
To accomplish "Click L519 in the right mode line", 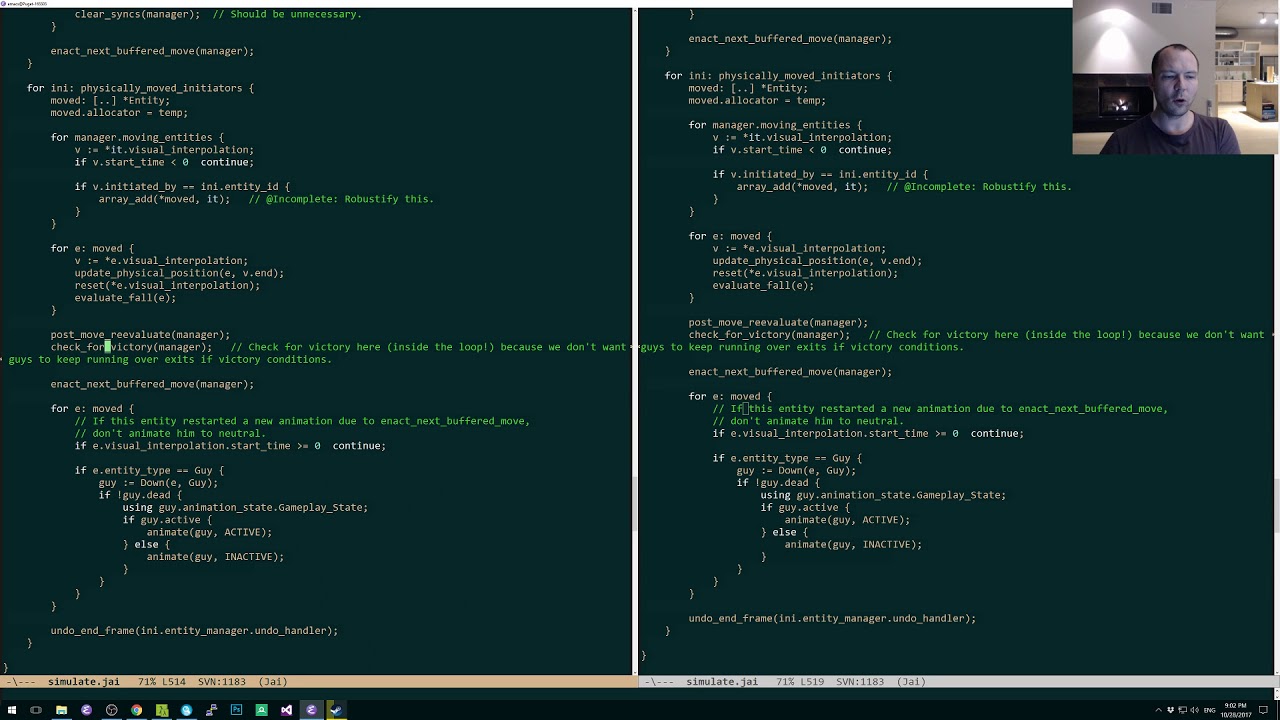I will [812, 681].
